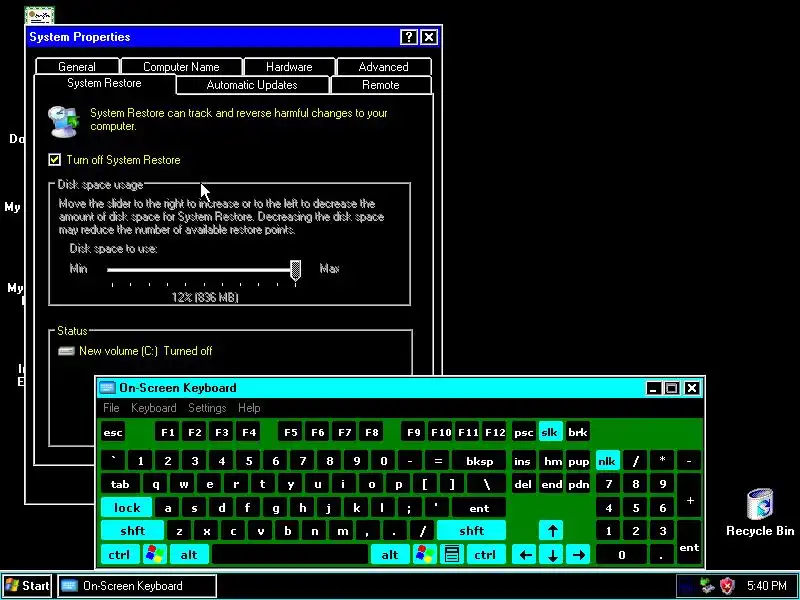
Task: Click the q letter key
Action: pos(156,484)
